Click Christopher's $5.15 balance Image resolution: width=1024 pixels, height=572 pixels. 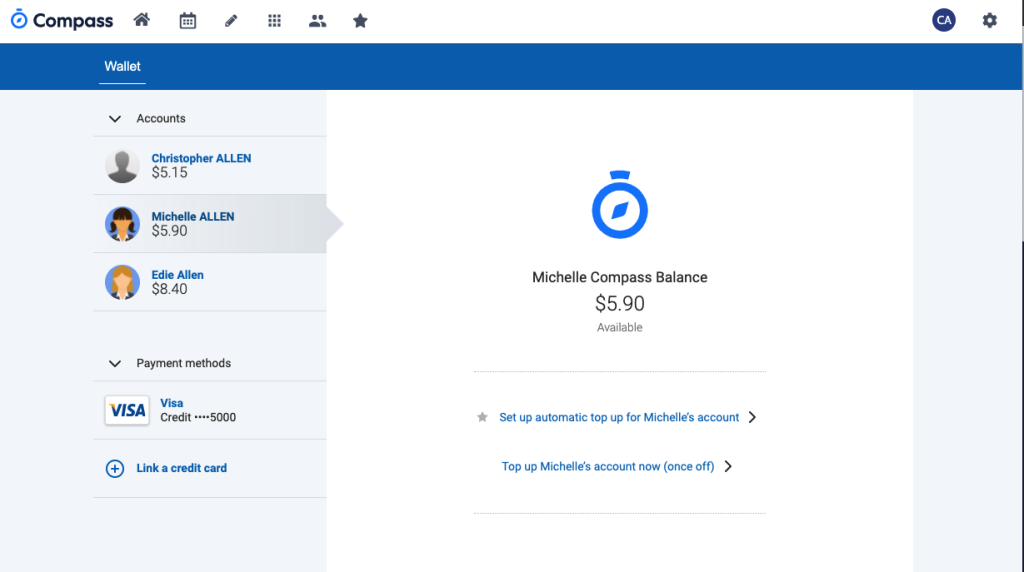click(x=169, y=172)
